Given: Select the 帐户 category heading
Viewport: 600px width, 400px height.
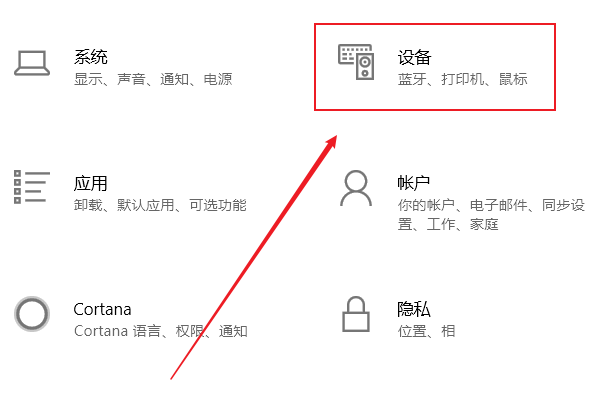Looking at the screenshot, I should [414, 183].
